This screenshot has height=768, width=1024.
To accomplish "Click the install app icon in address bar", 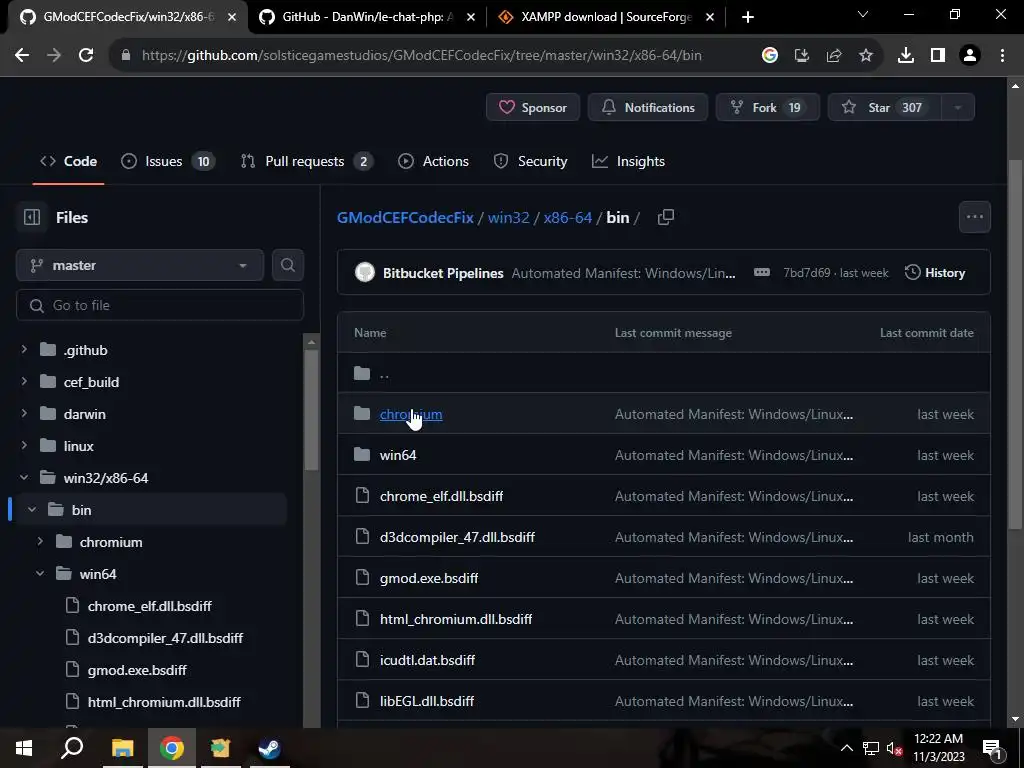I will click(802, 56).
